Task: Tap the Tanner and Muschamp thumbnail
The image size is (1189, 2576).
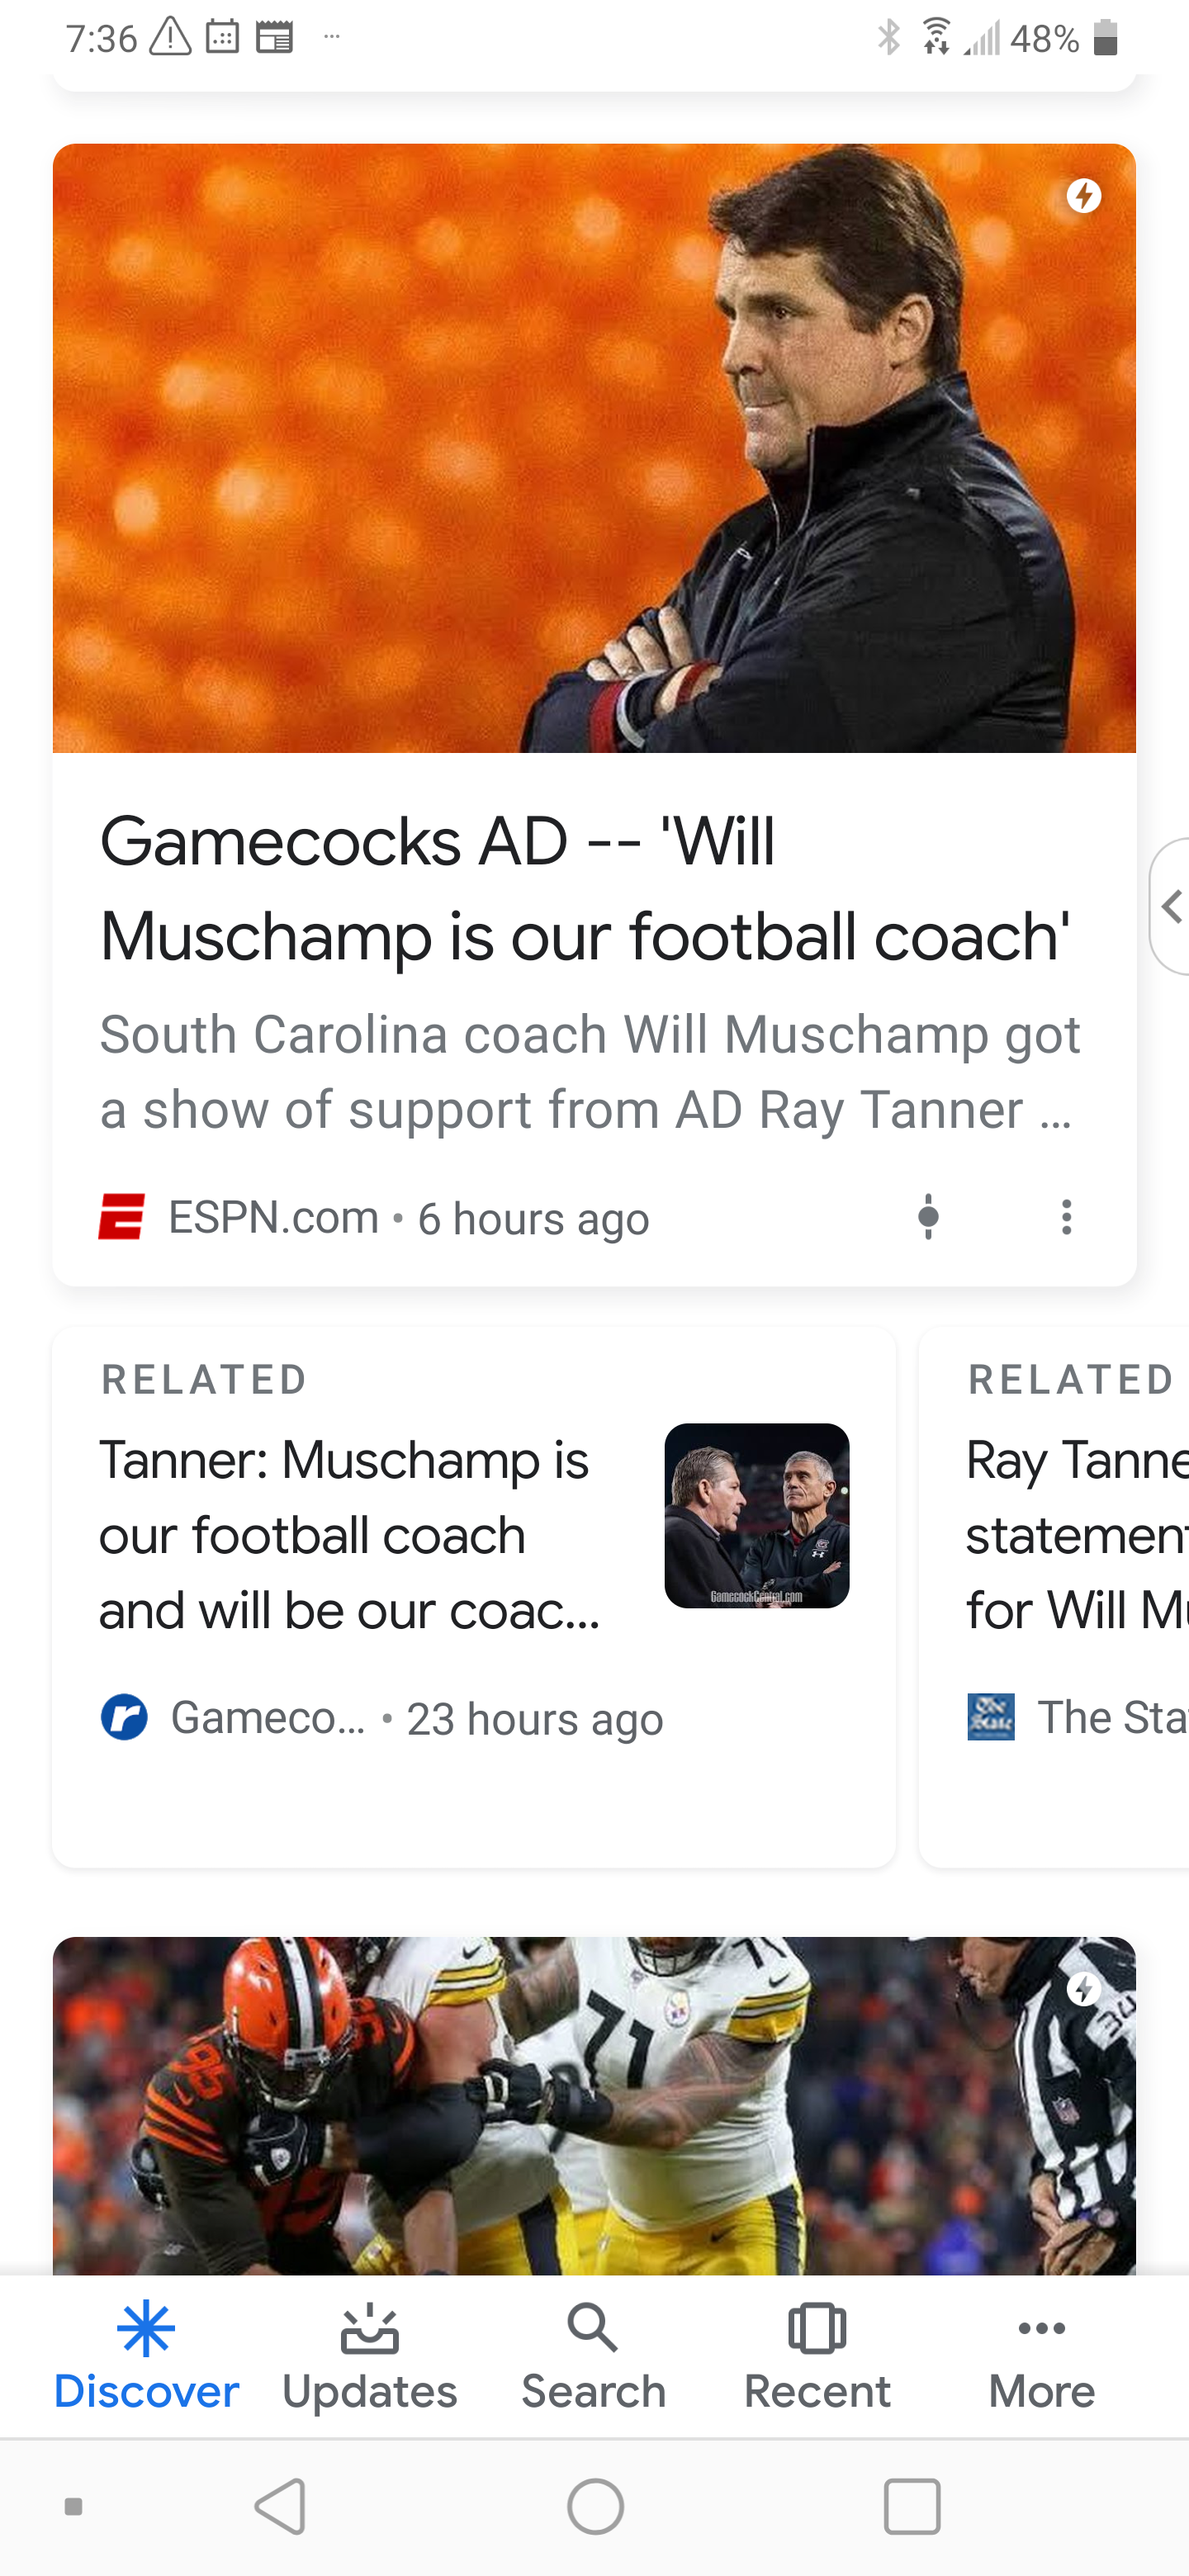Action: click(756, 1515)
